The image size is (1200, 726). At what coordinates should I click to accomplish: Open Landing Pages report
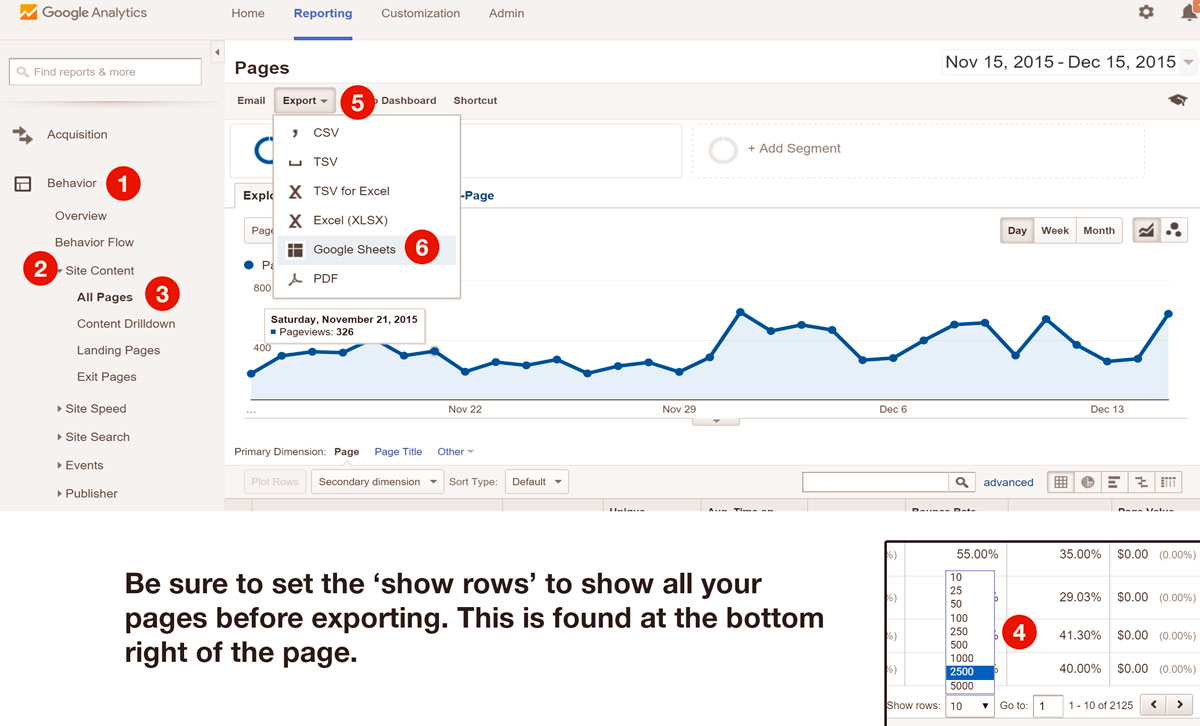click(118, 350)
